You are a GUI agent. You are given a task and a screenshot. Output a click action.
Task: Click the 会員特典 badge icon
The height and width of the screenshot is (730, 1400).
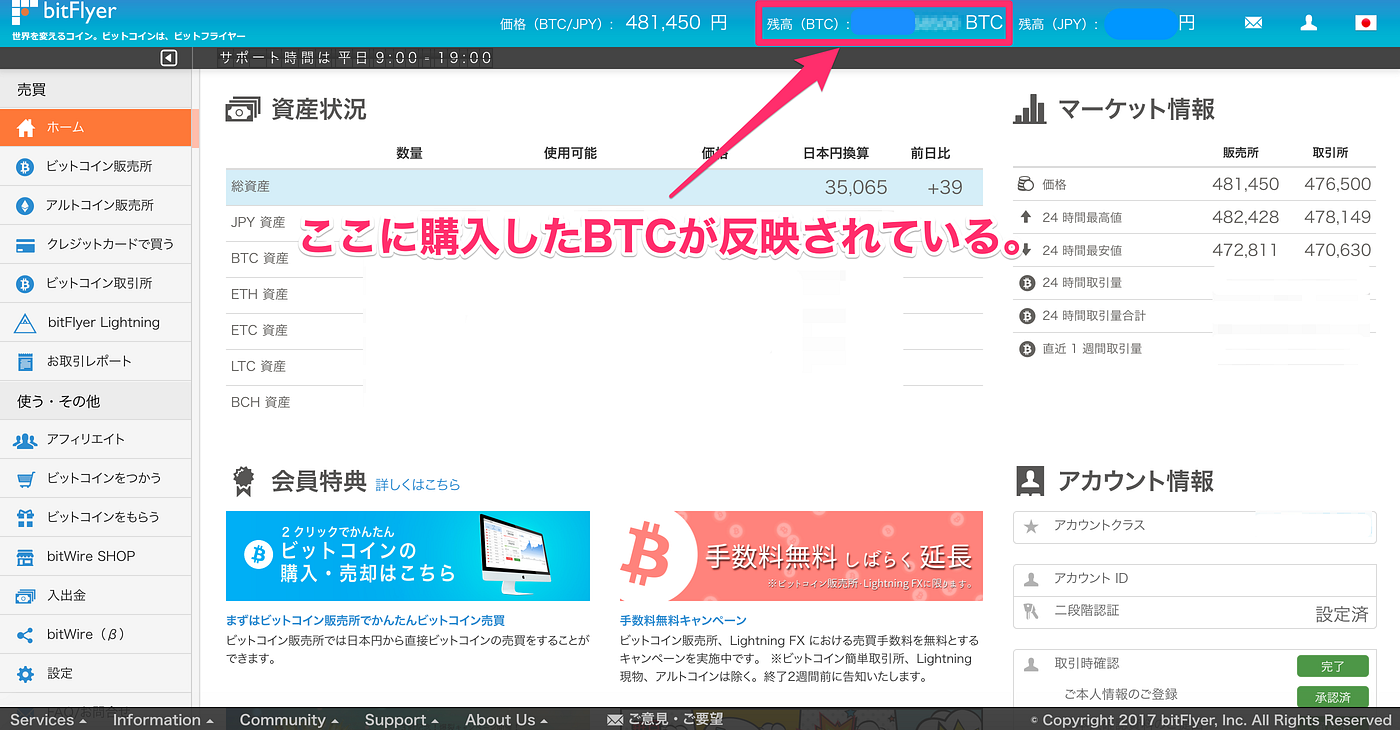(243, 481)
